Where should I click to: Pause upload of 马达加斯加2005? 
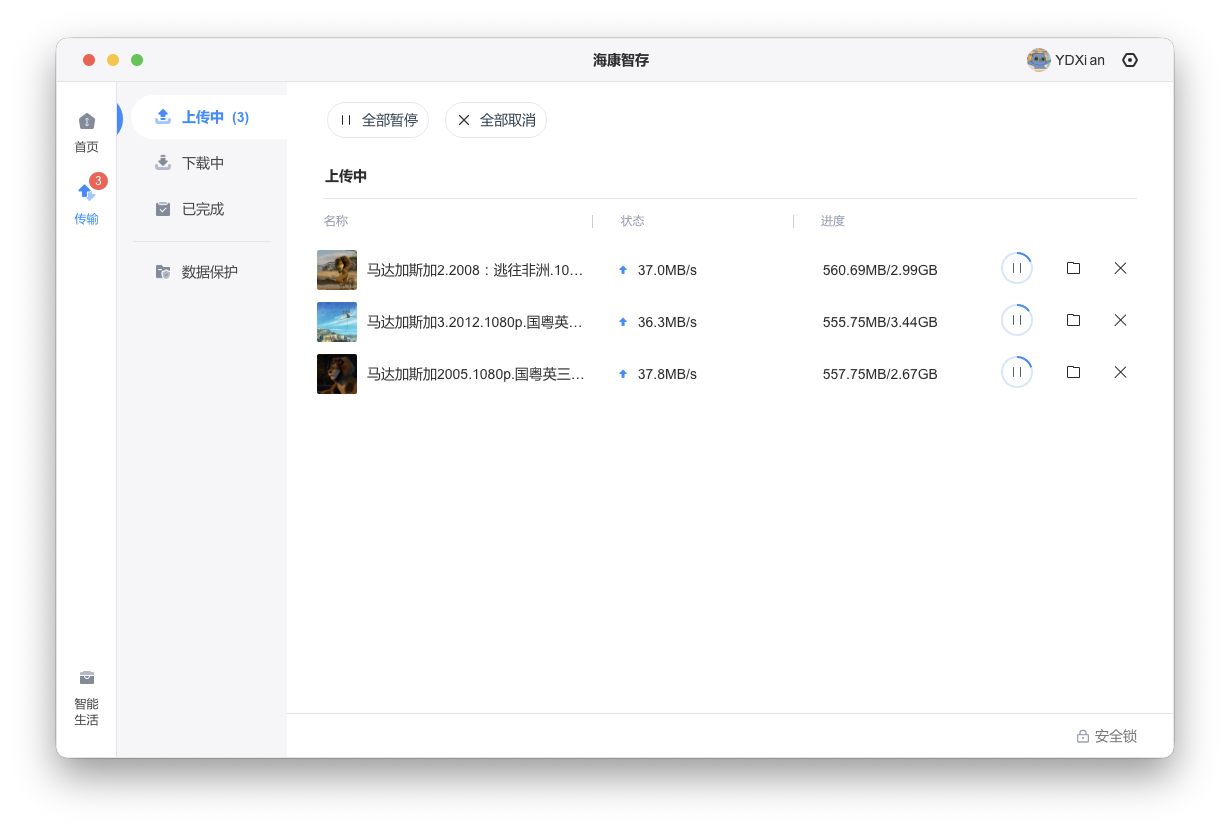(x=1017, y=372)
